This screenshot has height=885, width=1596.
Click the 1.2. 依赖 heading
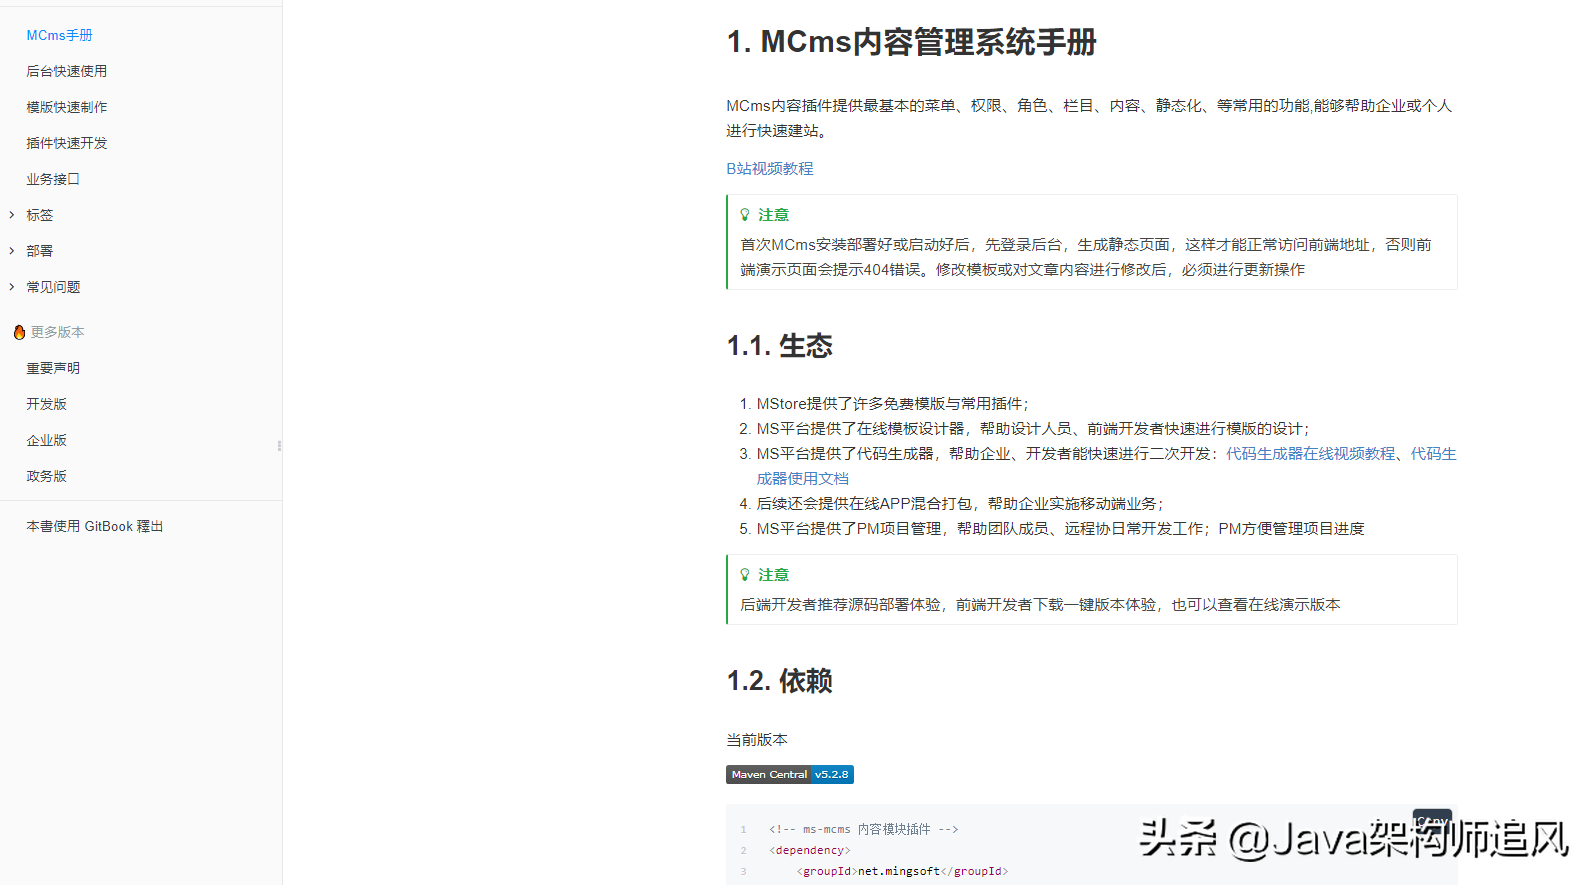[780, 681]
